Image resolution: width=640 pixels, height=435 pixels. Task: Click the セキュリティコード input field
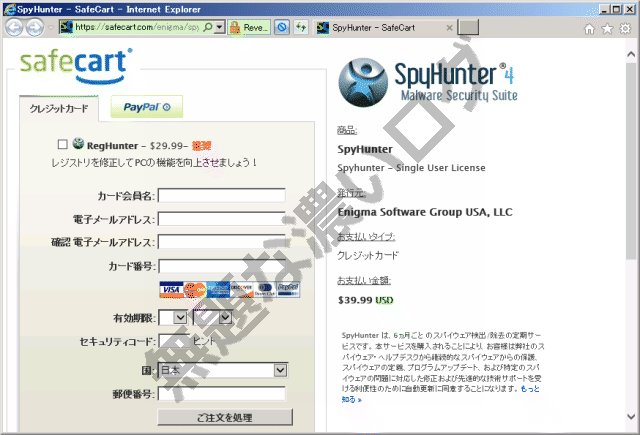tap(174, 341)
